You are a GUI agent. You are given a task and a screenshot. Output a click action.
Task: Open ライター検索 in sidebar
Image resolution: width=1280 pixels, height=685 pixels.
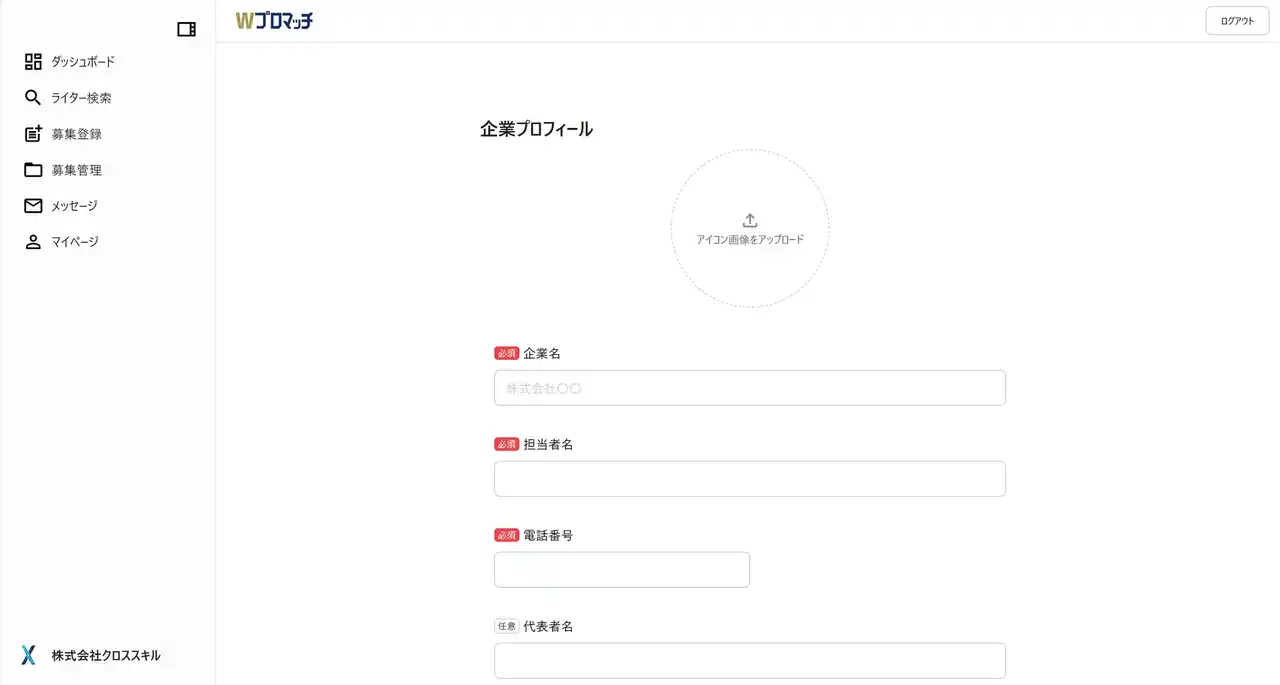tap(81, 98)
